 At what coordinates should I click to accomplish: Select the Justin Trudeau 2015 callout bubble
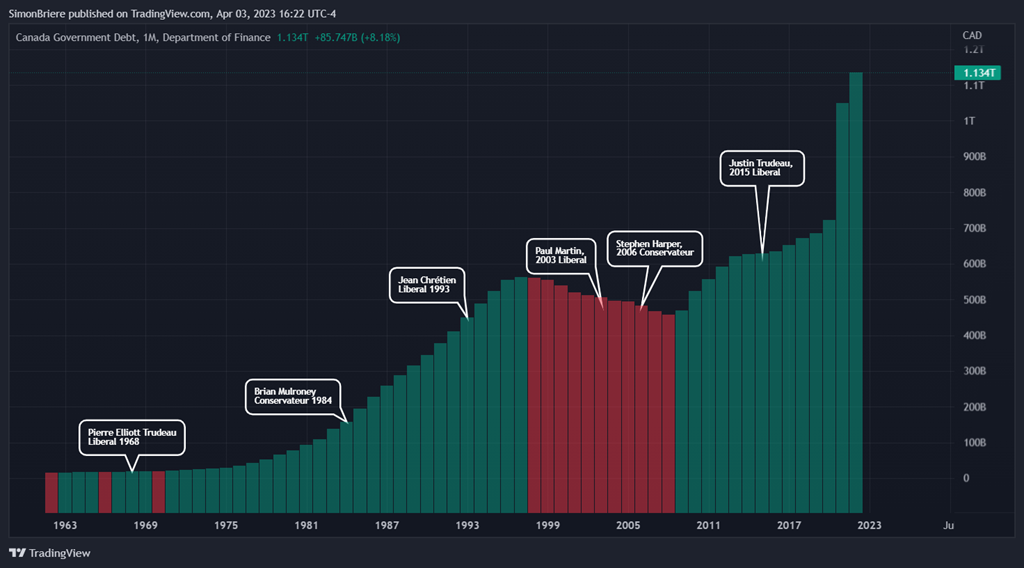tap(761, 167)
